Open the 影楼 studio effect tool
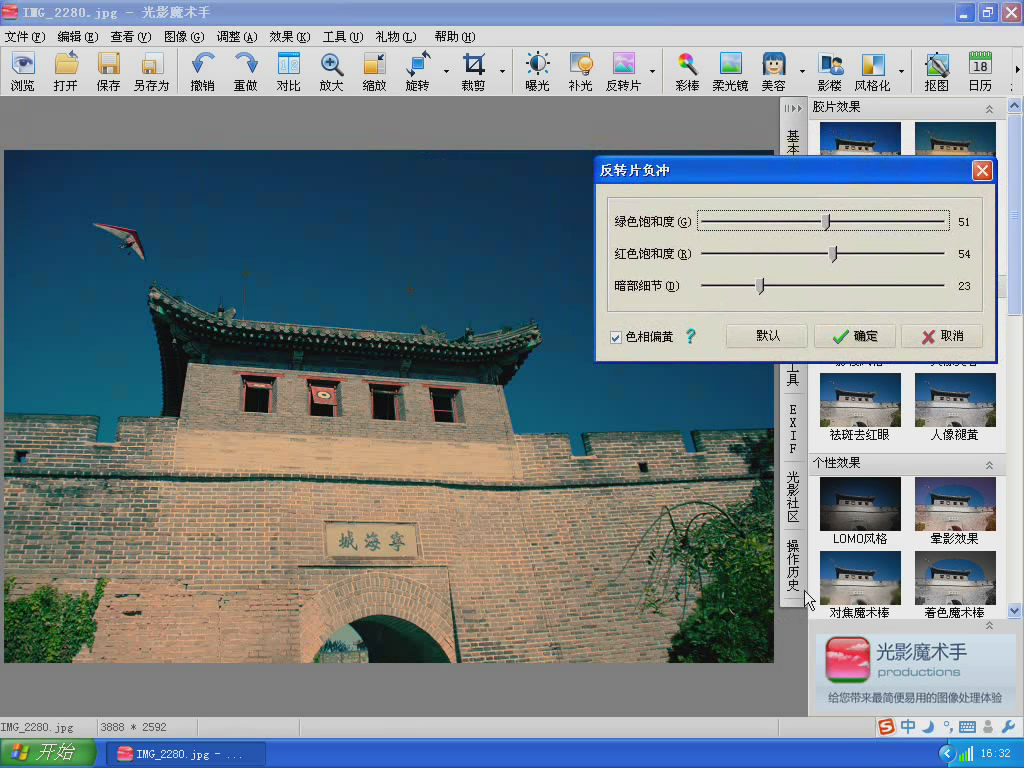Screen dimensions: 1024x768 (829, 71)
